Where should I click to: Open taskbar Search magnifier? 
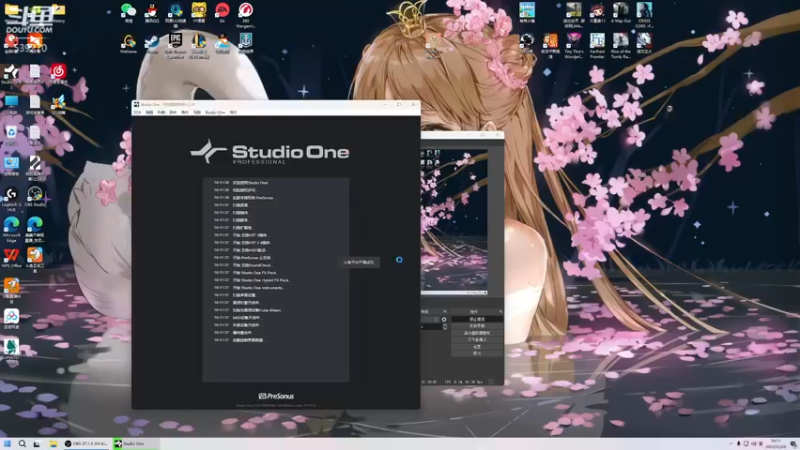point(22,444)
